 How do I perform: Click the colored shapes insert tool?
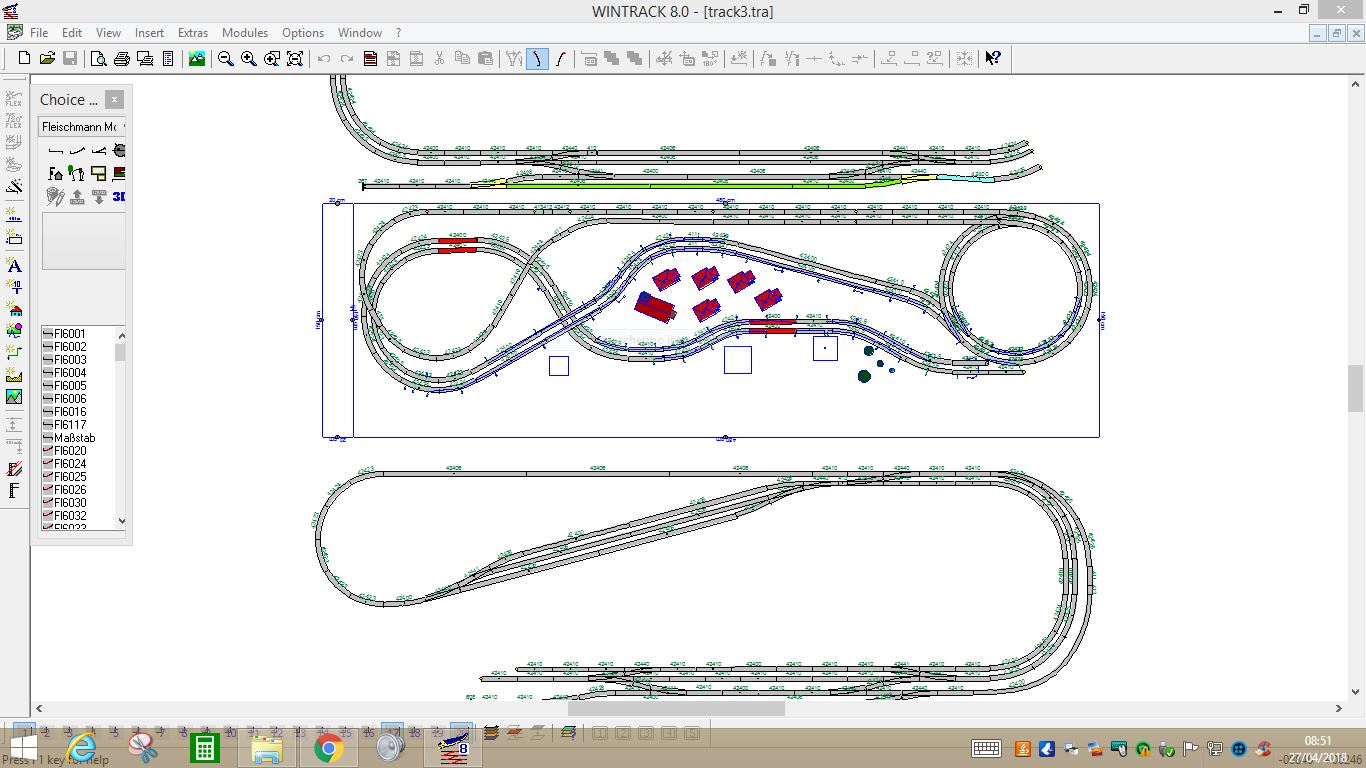pos(14,330)
